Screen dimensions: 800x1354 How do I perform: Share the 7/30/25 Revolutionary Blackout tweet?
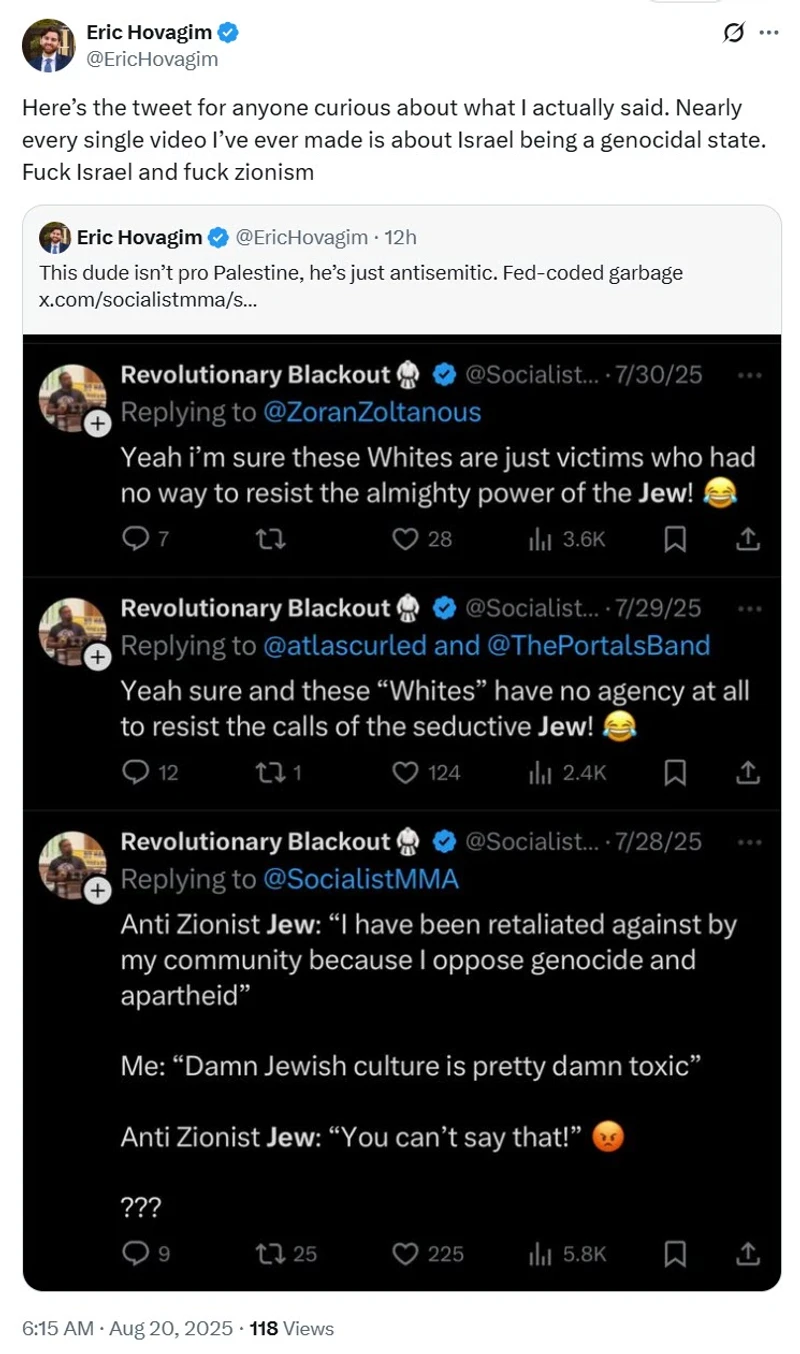(x=748, y=540)
